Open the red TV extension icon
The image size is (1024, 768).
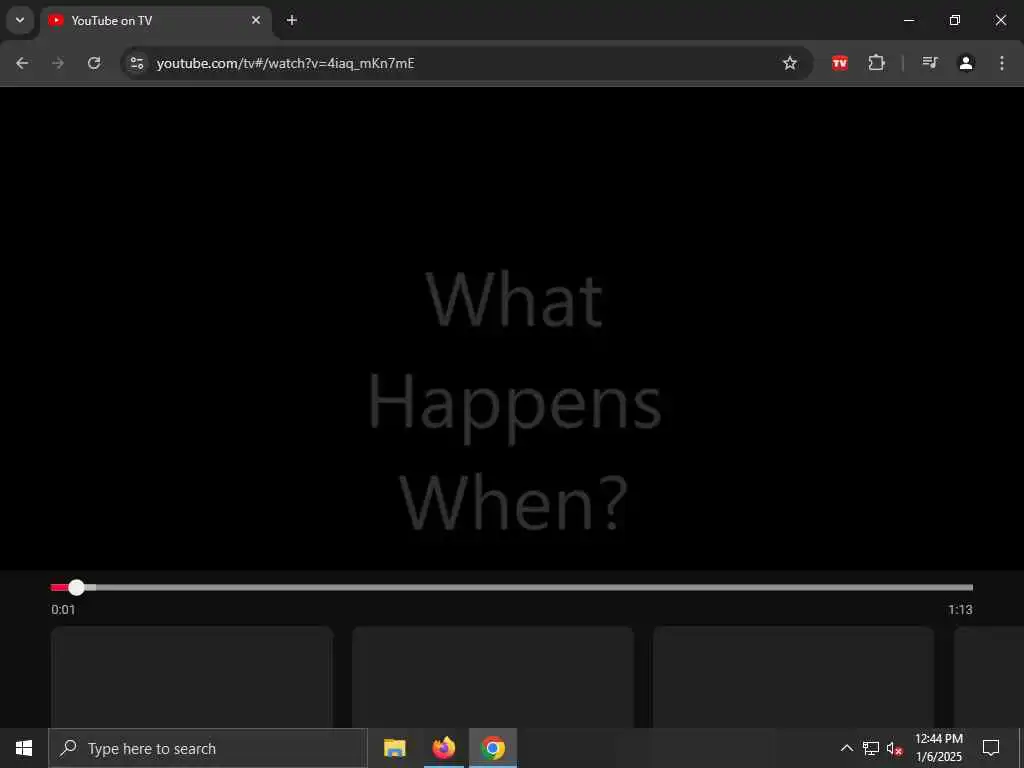pos(839,63)
